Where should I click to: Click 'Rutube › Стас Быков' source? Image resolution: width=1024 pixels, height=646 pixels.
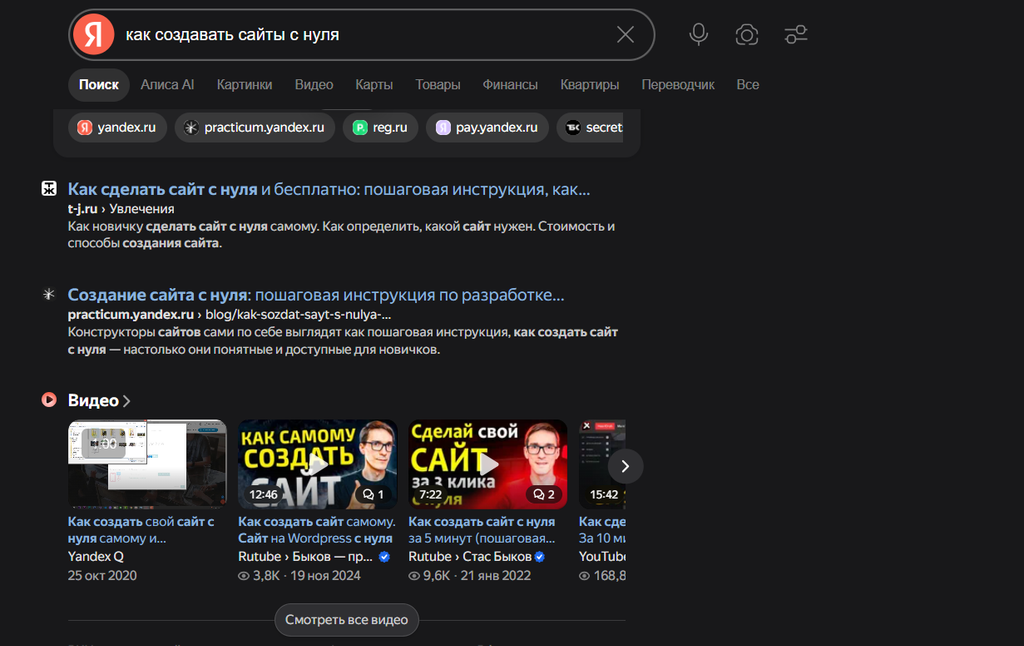click(x=470, y=557)
